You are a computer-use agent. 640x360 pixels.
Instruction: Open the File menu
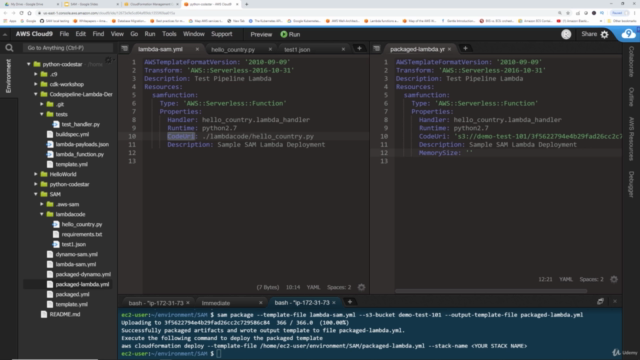coord(64,34)
